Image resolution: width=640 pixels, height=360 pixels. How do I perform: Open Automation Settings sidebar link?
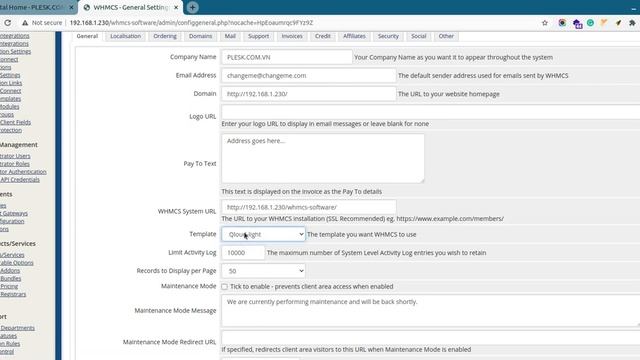pyautogui.click(x=16, y=51)
